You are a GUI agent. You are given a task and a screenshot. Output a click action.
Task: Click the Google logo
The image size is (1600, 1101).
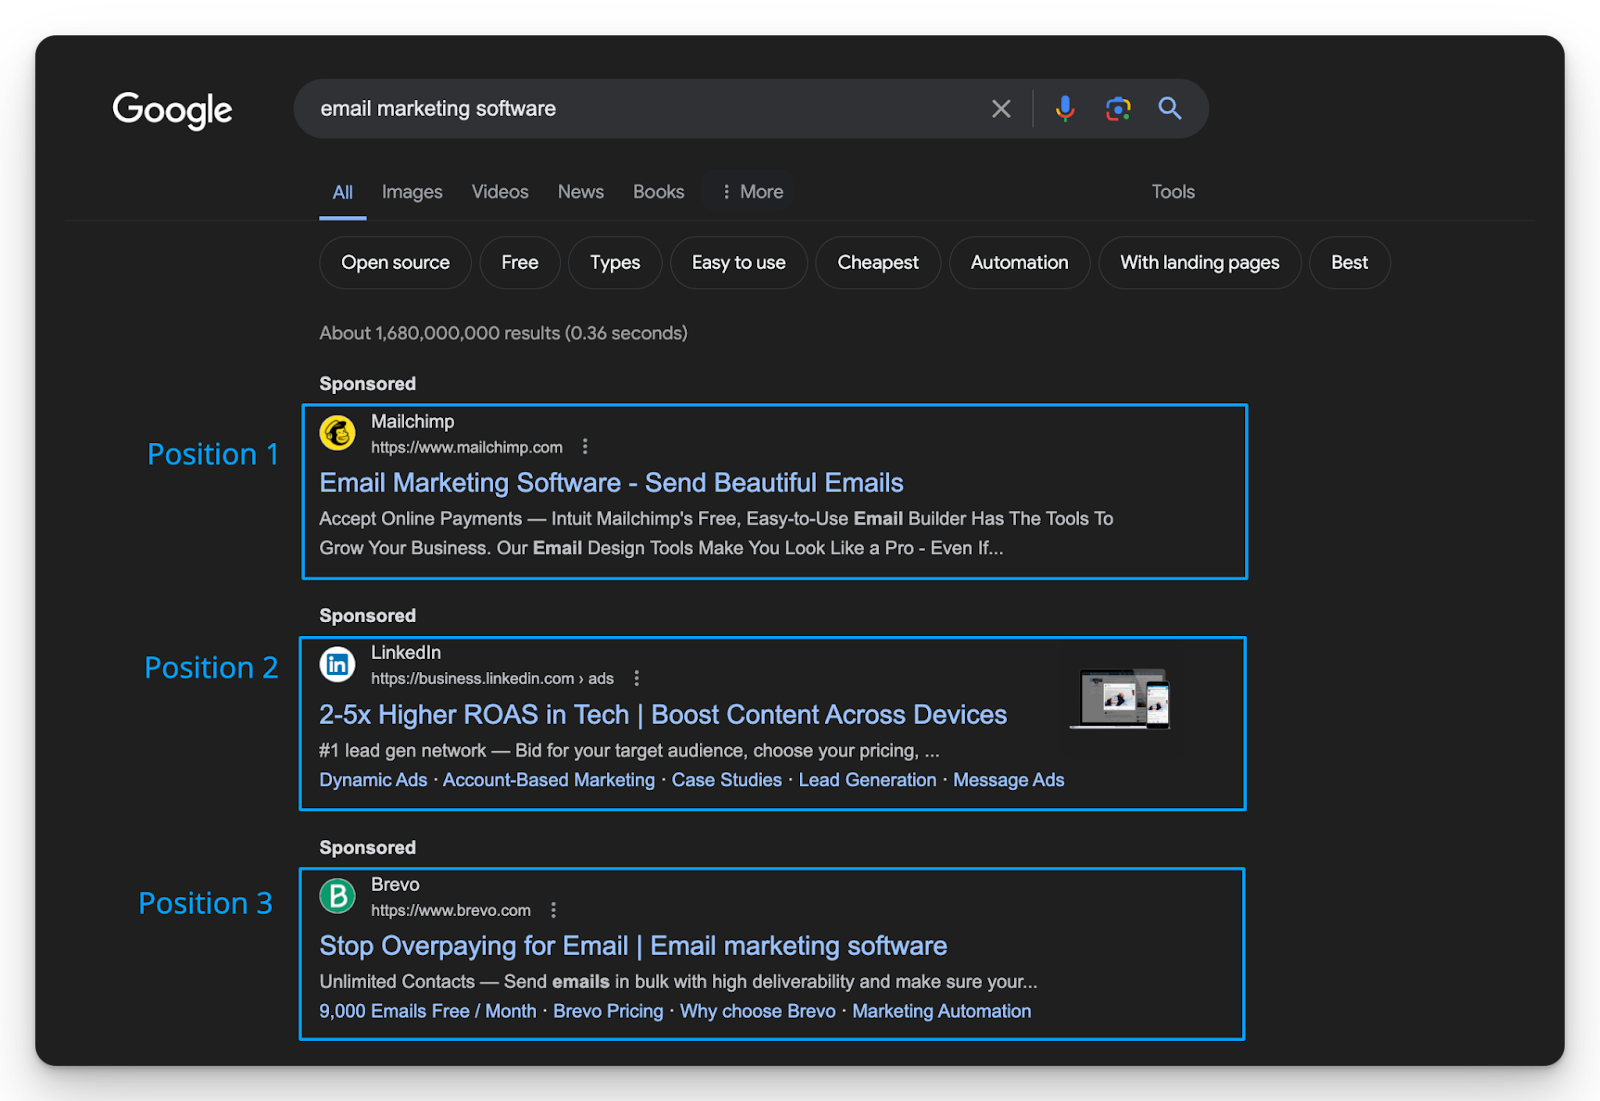pyautogui.click(x=172, y=110)
